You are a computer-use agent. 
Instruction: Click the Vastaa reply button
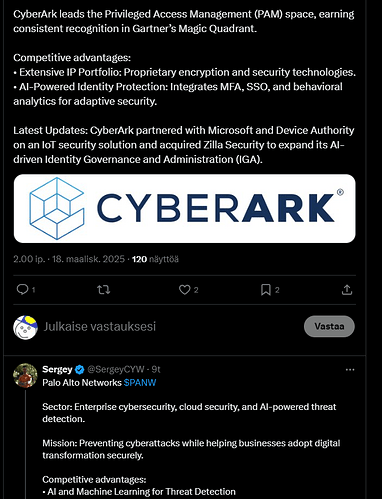click(329, 326)
